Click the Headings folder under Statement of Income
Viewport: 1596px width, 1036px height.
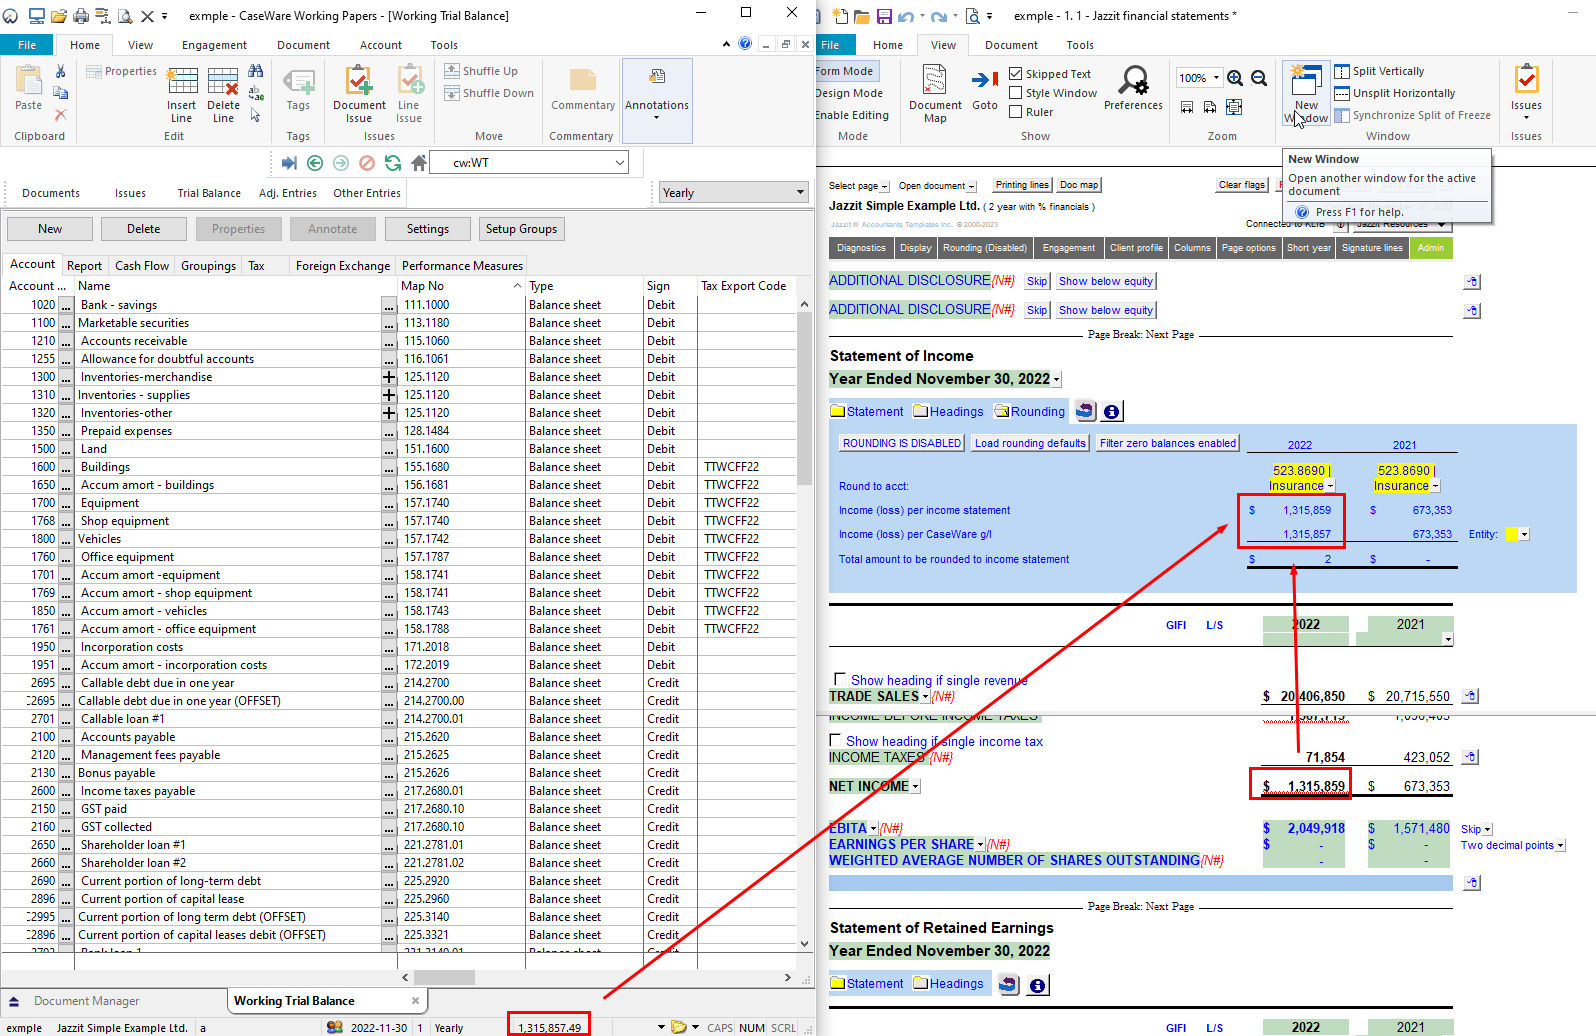[x=948, y=411]
